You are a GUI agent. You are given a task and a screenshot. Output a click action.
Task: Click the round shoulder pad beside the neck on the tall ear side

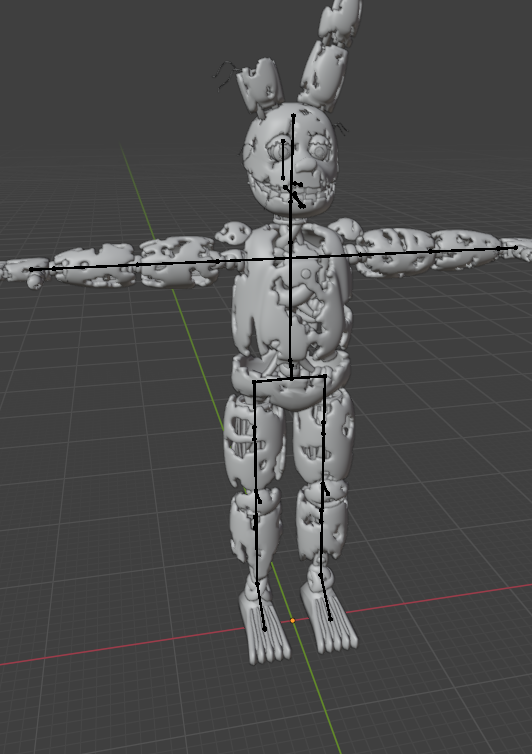[x=346, y=228]
